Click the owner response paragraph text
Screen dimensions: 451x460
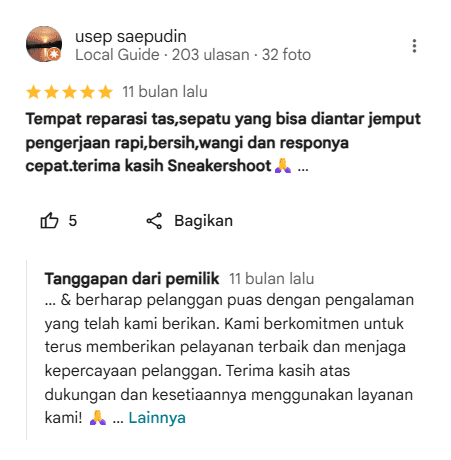click(229, 358)
